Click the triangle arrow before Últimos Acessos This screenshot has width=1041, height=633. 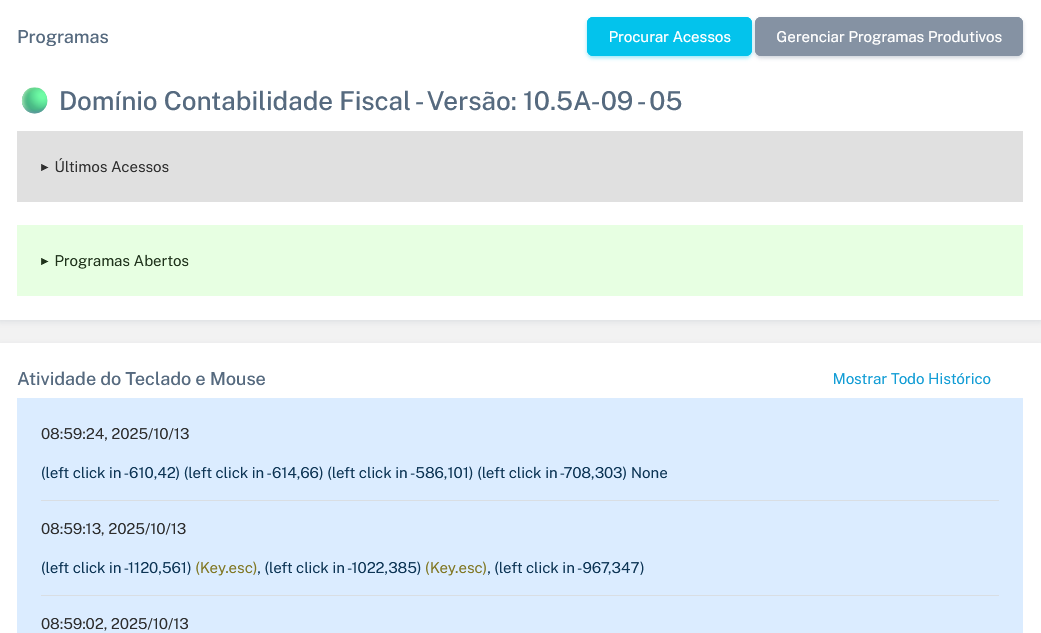(x=45, y=167)
